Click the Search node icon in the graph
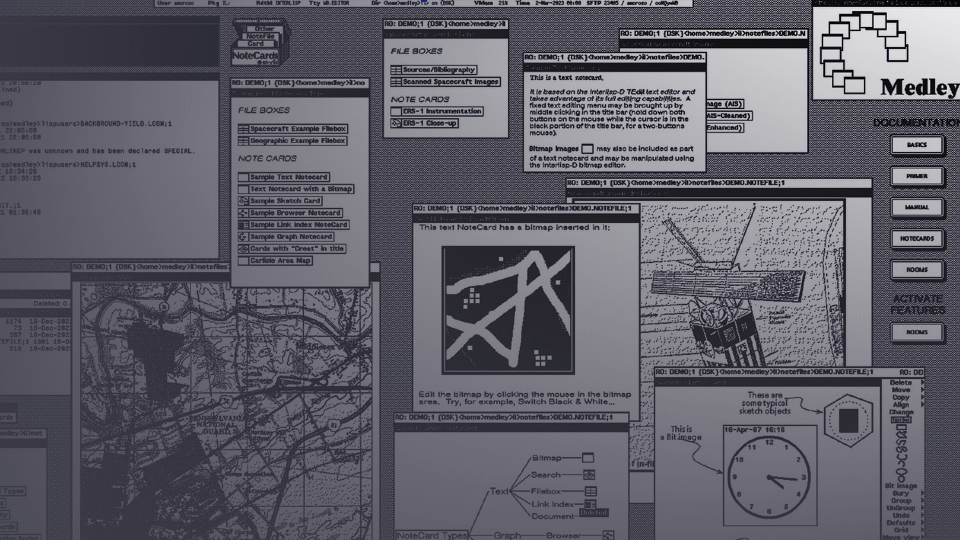Screen dimensions: 960x540 point(588,474)
